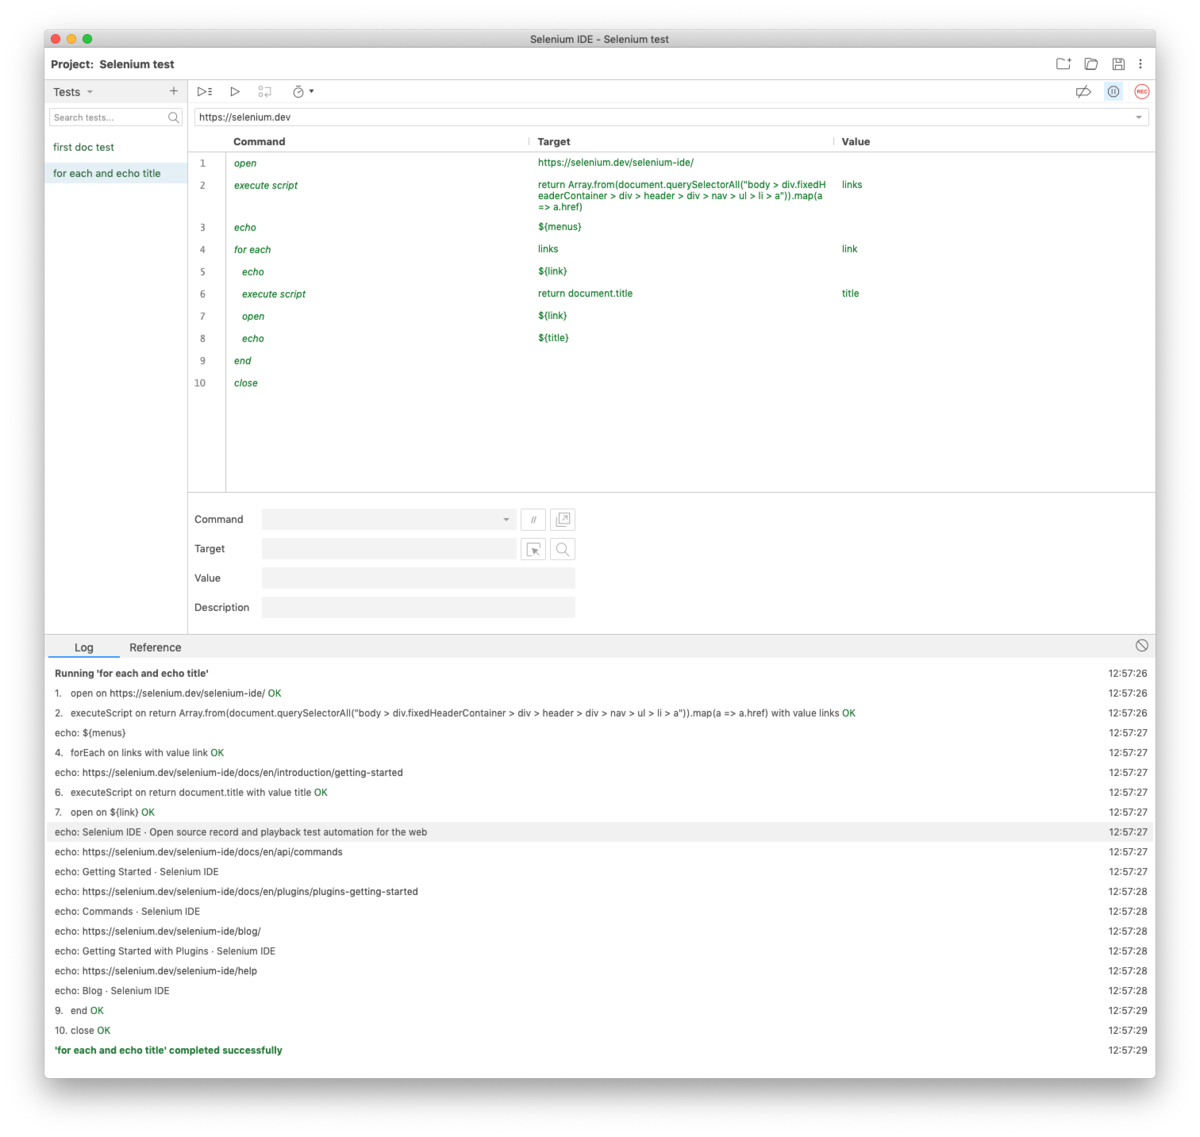Start recording with the REC button
Viewport: 1200px width, 1137px height.
coord(1142,91)
